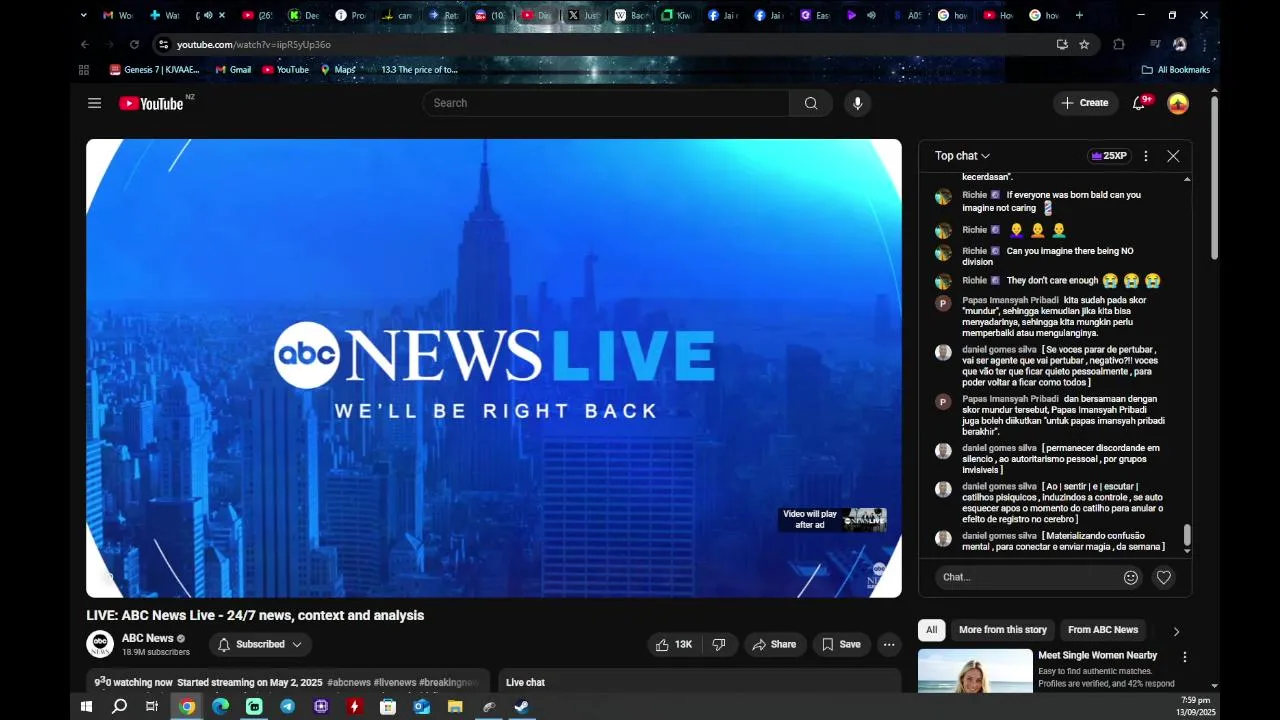Open Meet Single Women Nearby thumbnail
This screenshot has width=1280, height=720.
[975, 671]
